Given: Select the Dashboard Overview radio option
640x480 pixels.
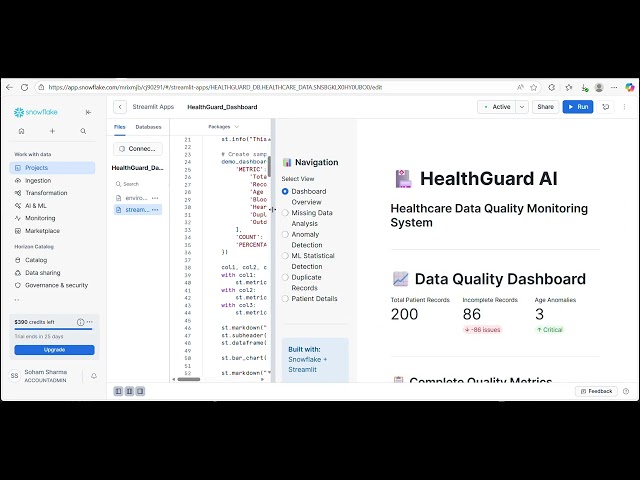Looking at the screenshot, I should 285,191.
